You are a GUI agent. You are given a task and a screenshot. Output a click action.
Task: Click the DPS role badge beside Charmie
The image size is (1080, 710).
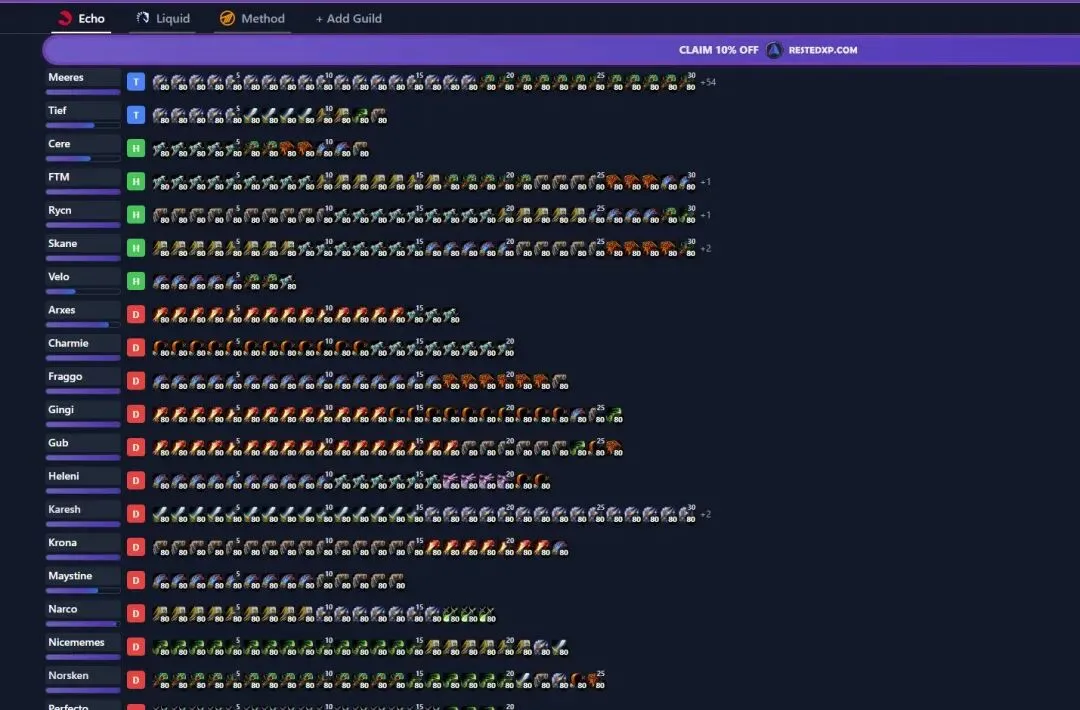[x=136, y=348]
